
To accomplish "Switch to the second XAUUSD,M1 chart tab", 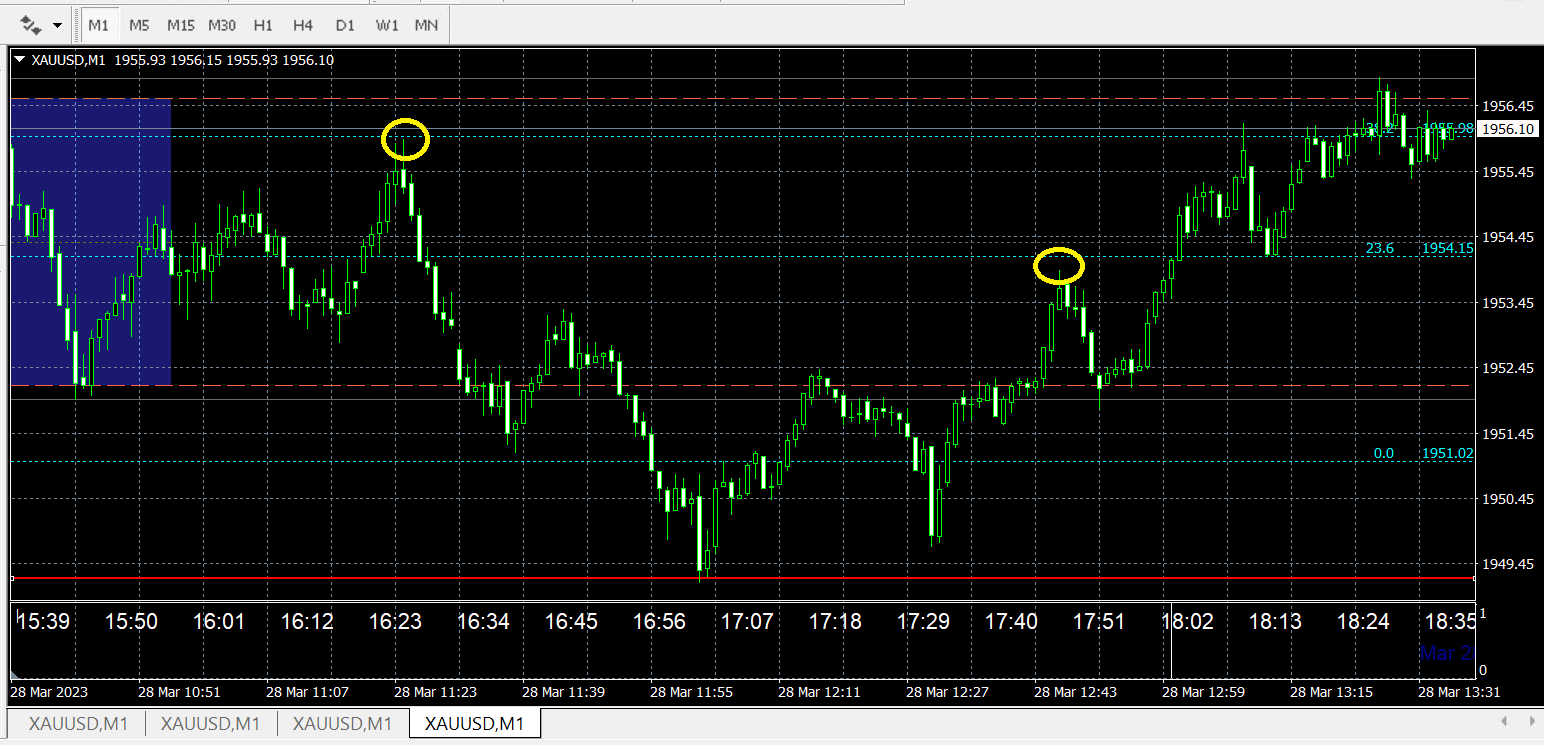I will click(211, 723).
